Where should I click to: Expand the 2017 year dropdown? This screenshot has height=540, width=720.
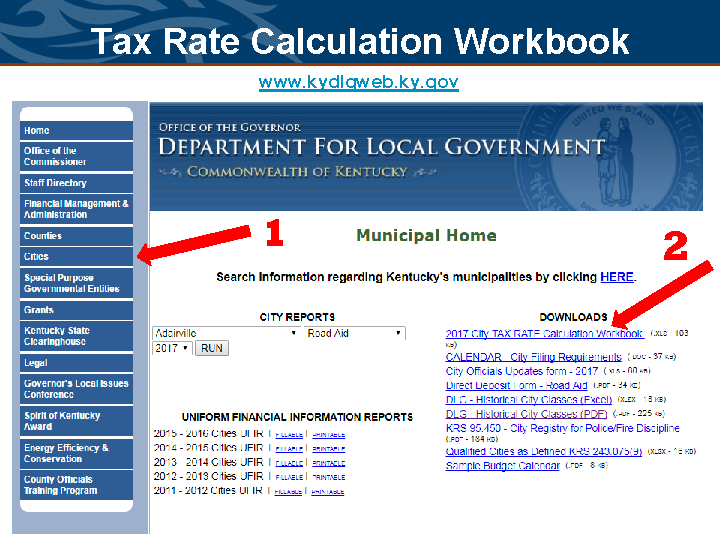tap(172, 348)
